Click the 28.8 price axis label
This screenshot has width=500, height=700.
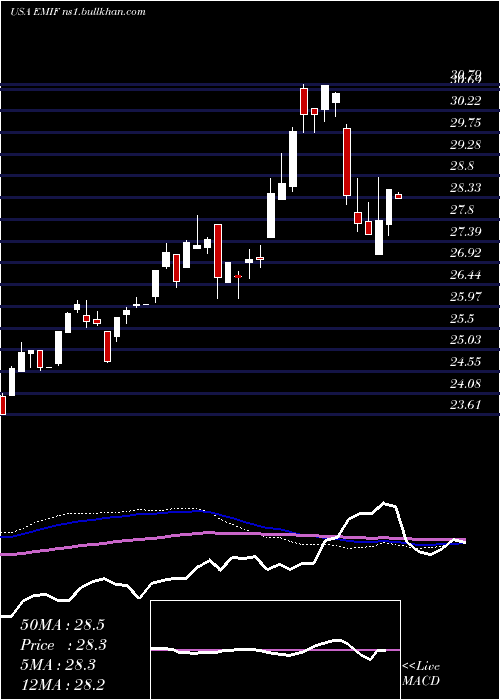[x=462, y=166]
